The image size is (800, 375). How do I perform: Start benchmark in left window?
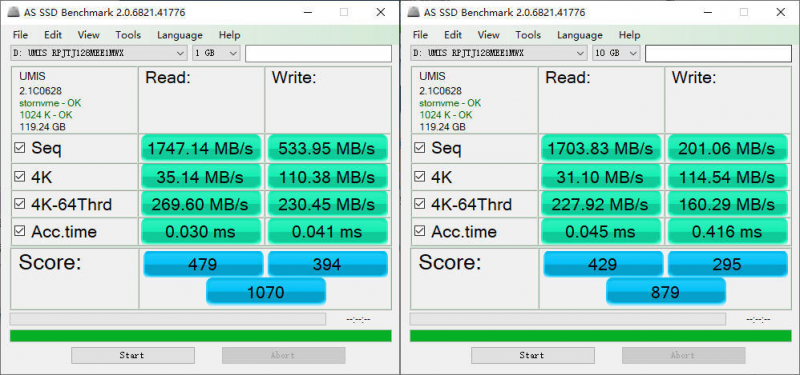(x=133, y=355)
